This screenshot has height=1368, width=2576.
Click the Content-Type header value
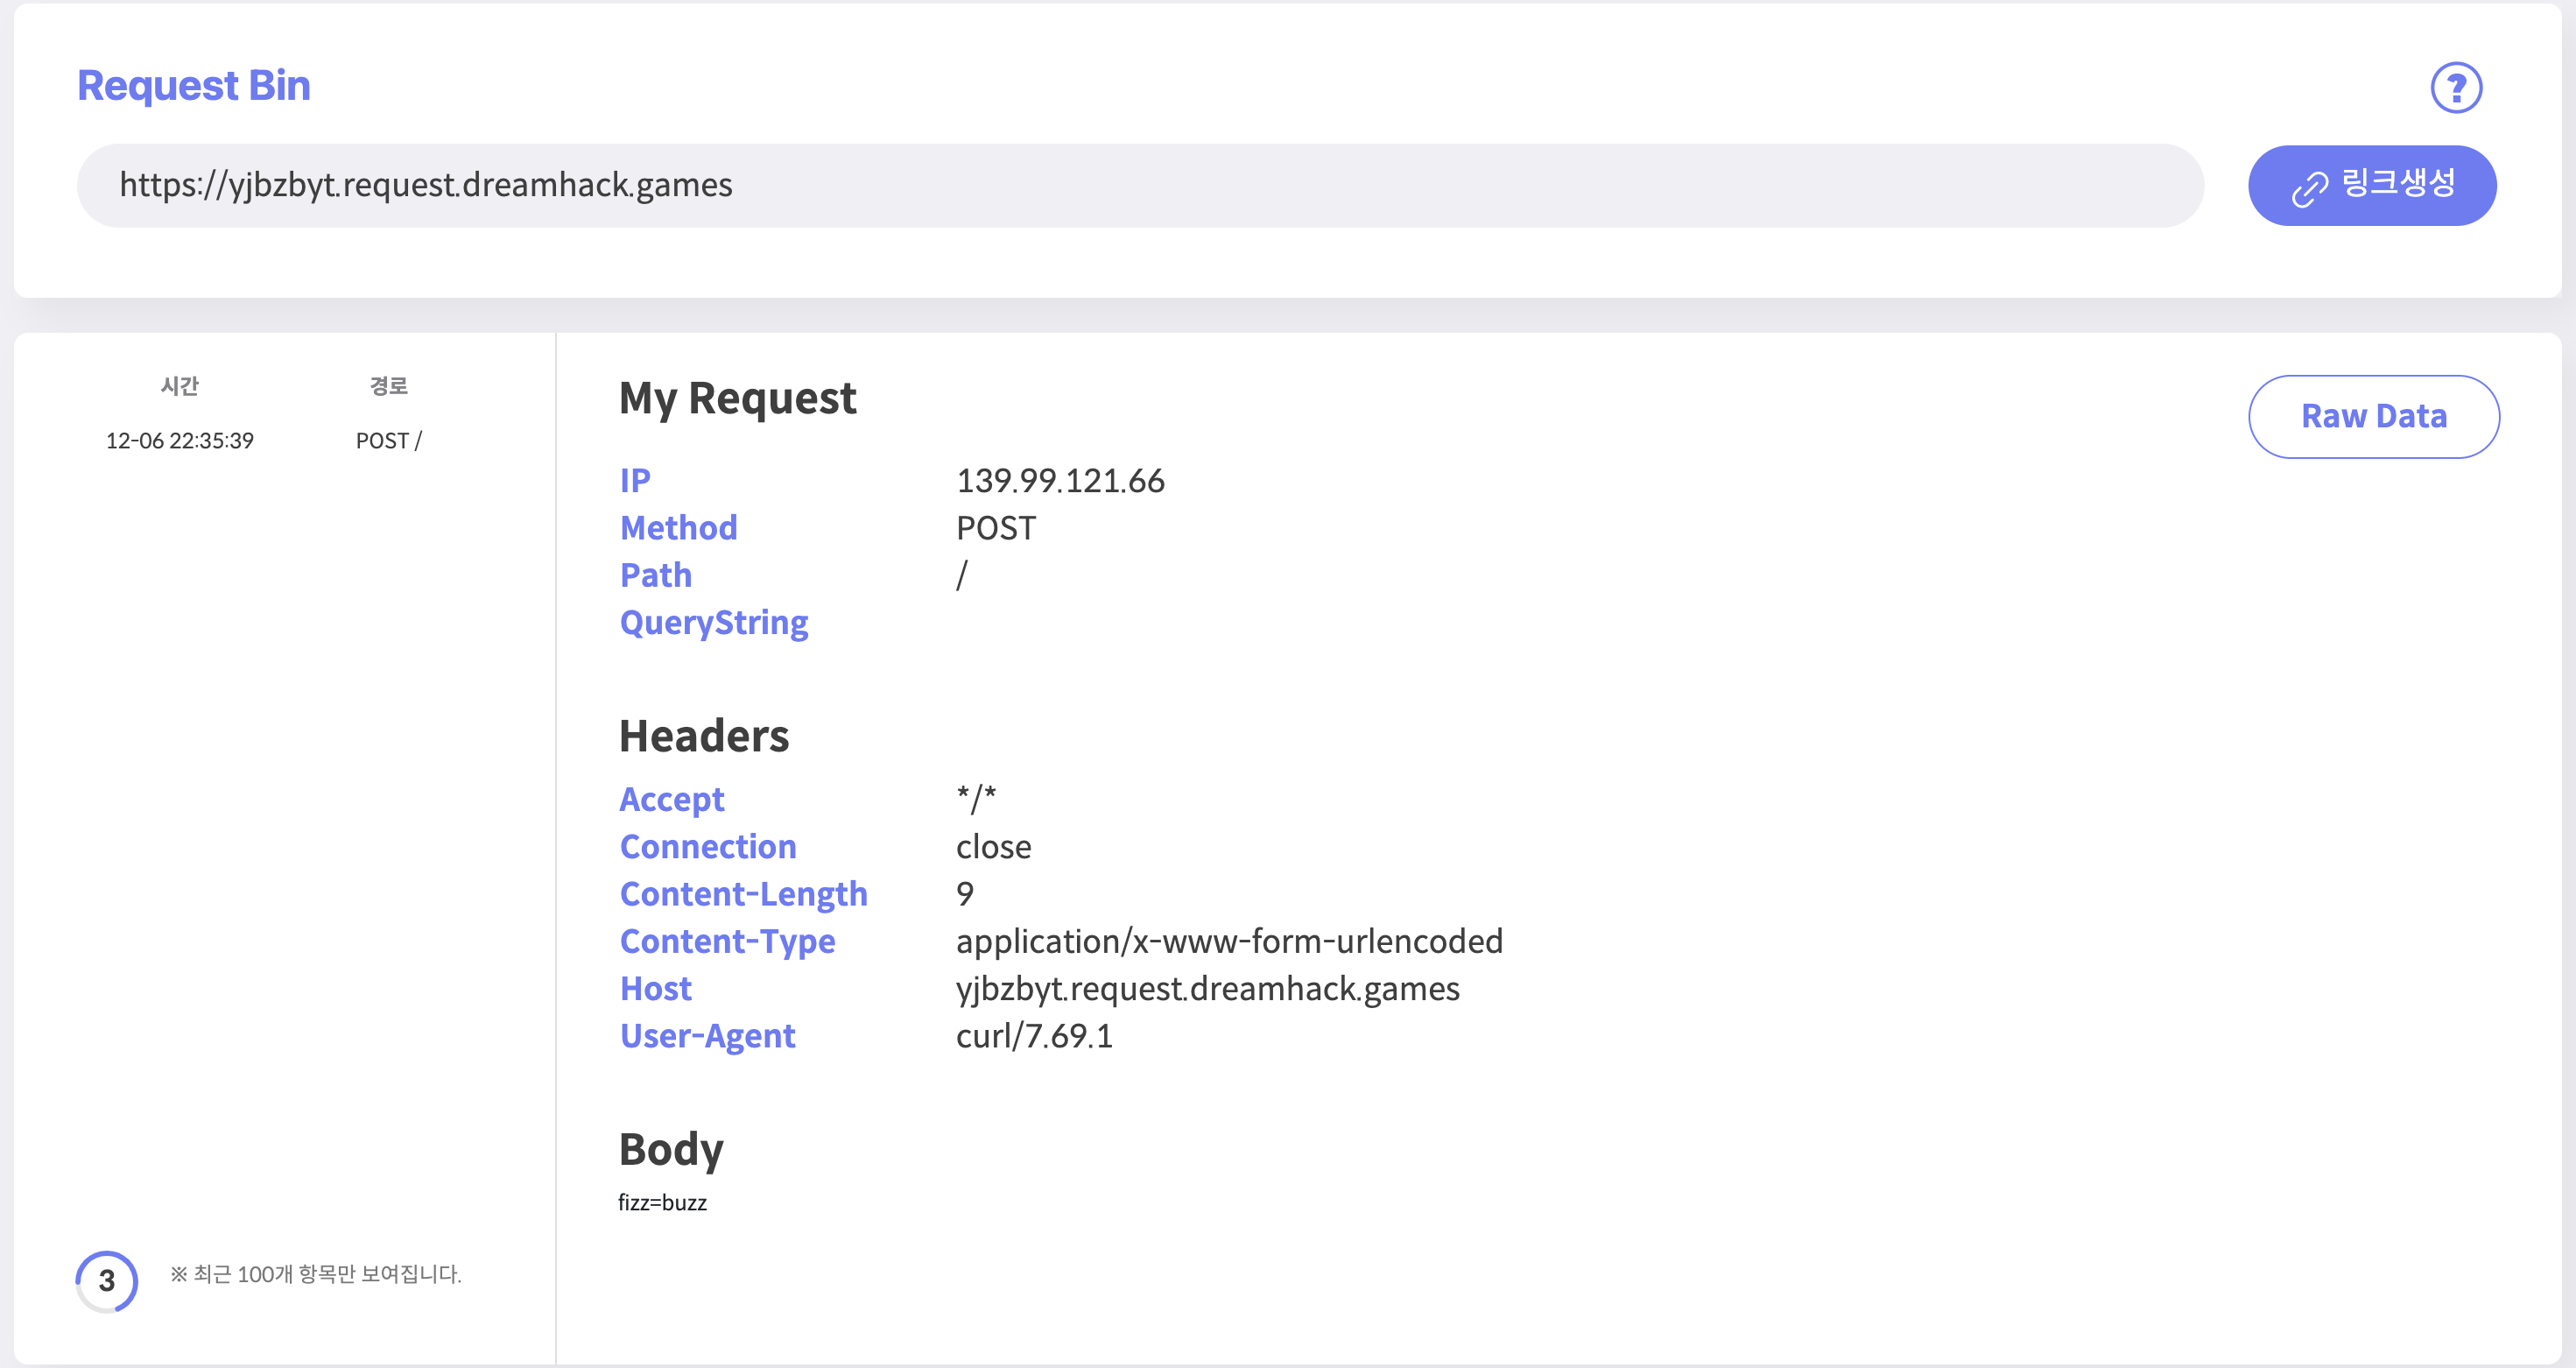1229,941
